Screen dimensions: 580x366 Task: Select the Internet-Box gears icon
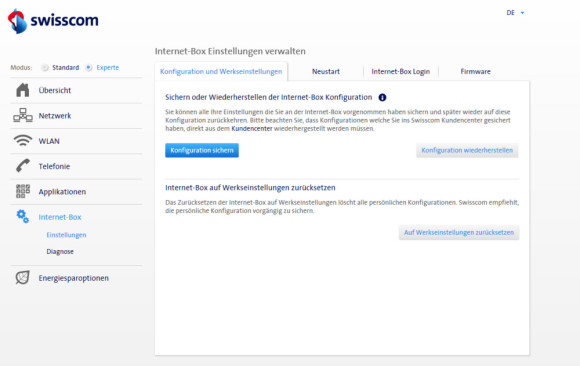23,216
